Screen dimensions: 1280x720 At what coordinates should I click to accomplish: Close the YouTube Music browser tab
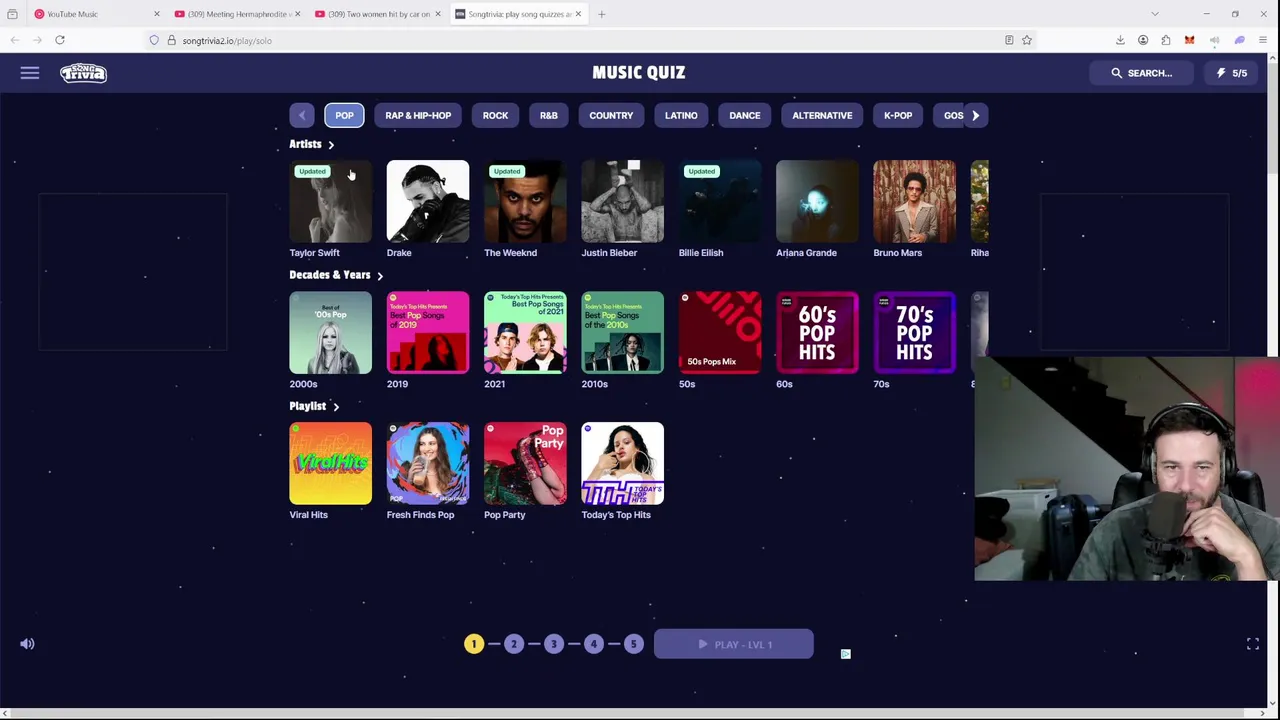tap(156, 14)
